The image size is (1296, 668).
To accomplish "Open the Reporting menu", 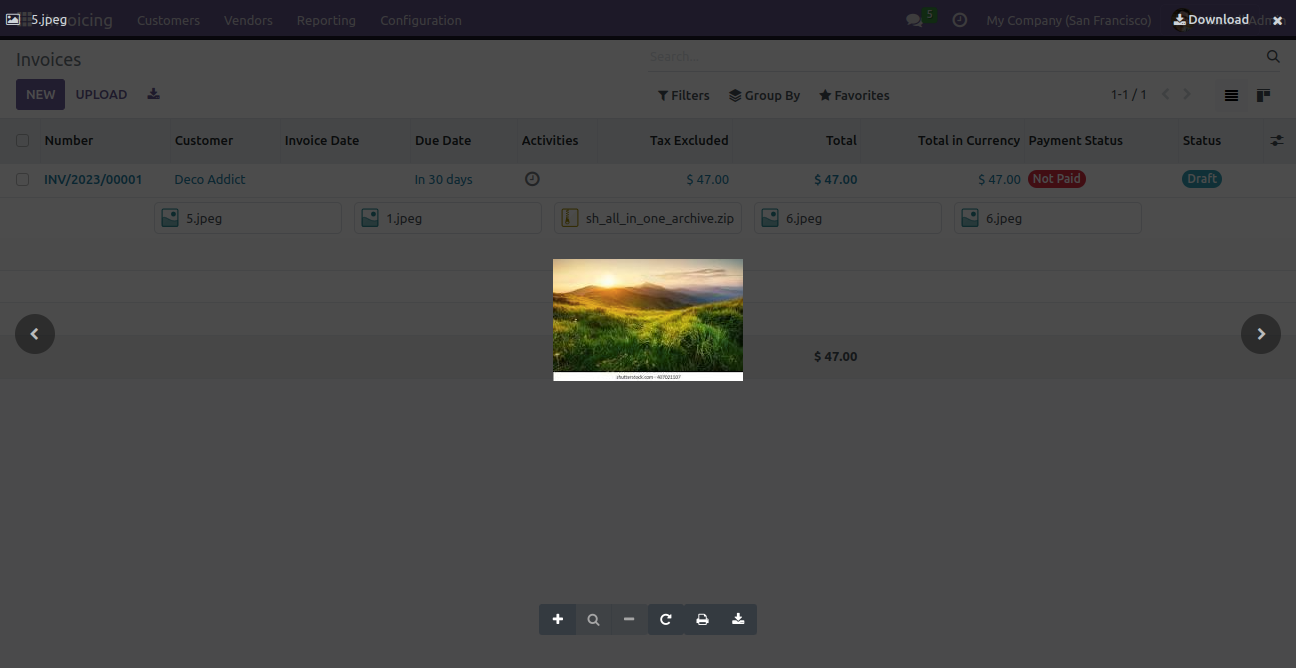I will pos(326,20).
